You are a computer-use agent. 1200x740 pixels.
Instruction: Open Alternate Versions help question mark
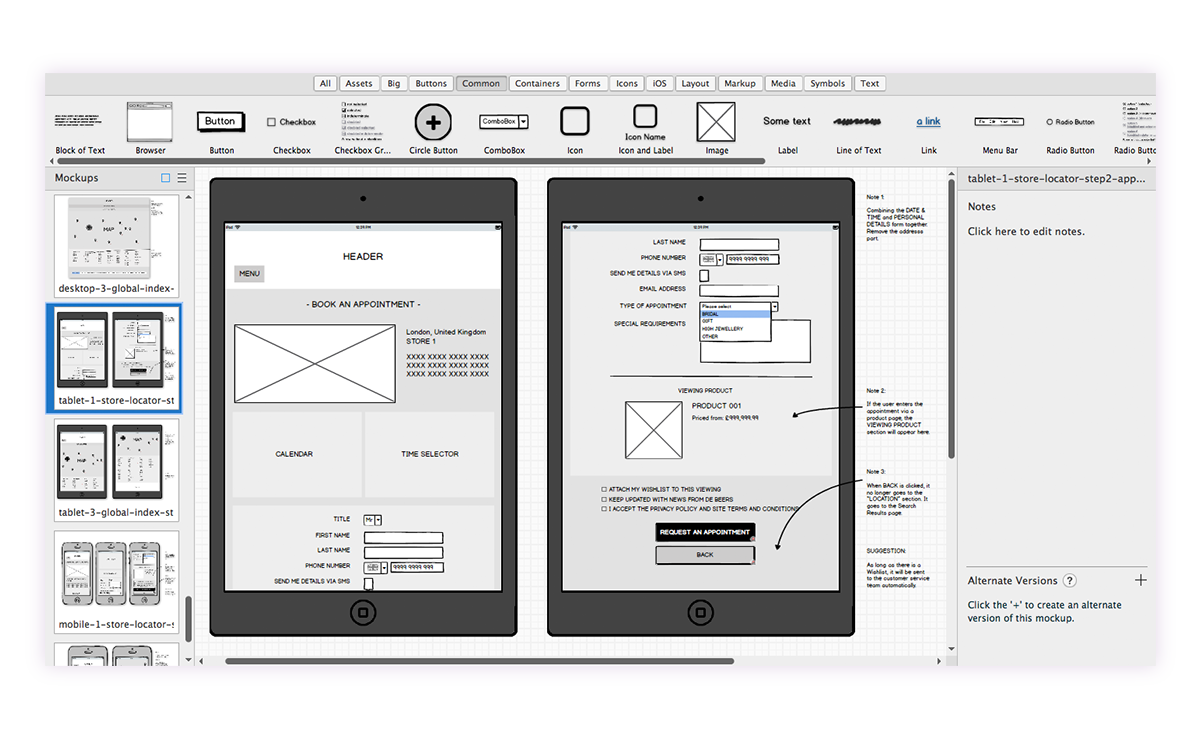[x=1070, y=581]
